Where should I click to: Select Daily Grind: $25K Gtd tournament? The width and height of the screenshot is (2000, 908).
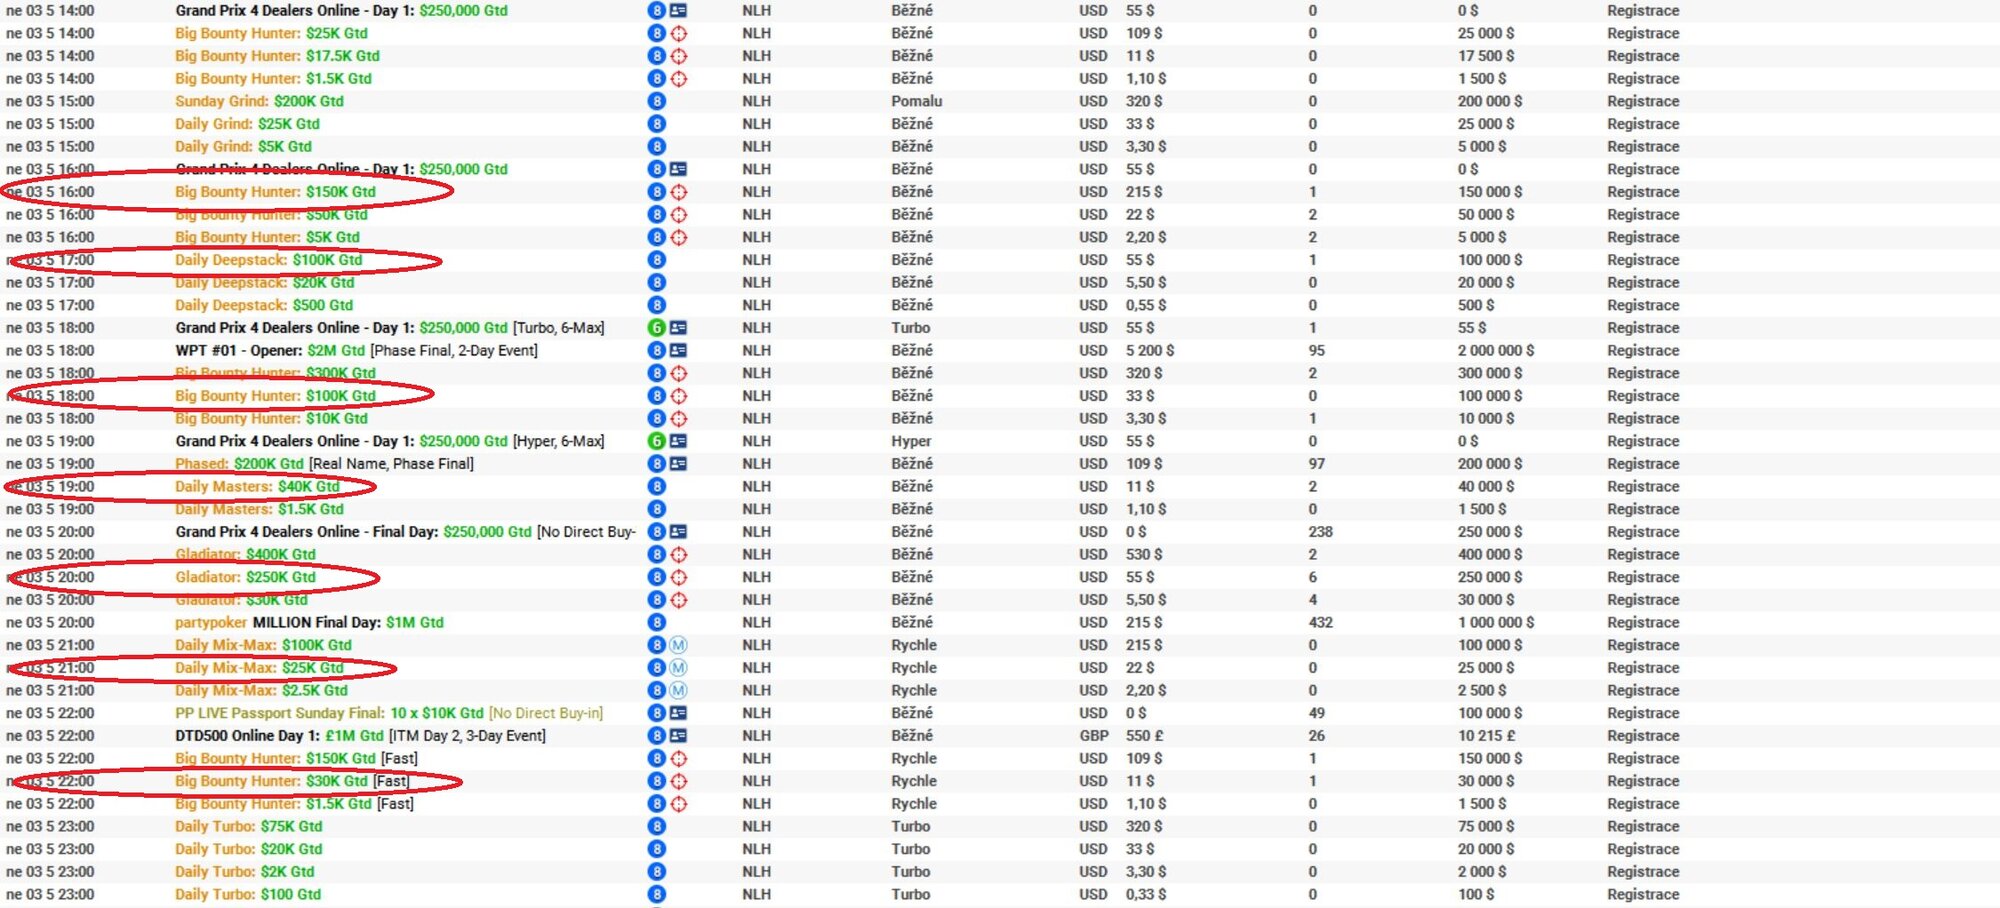247,124
